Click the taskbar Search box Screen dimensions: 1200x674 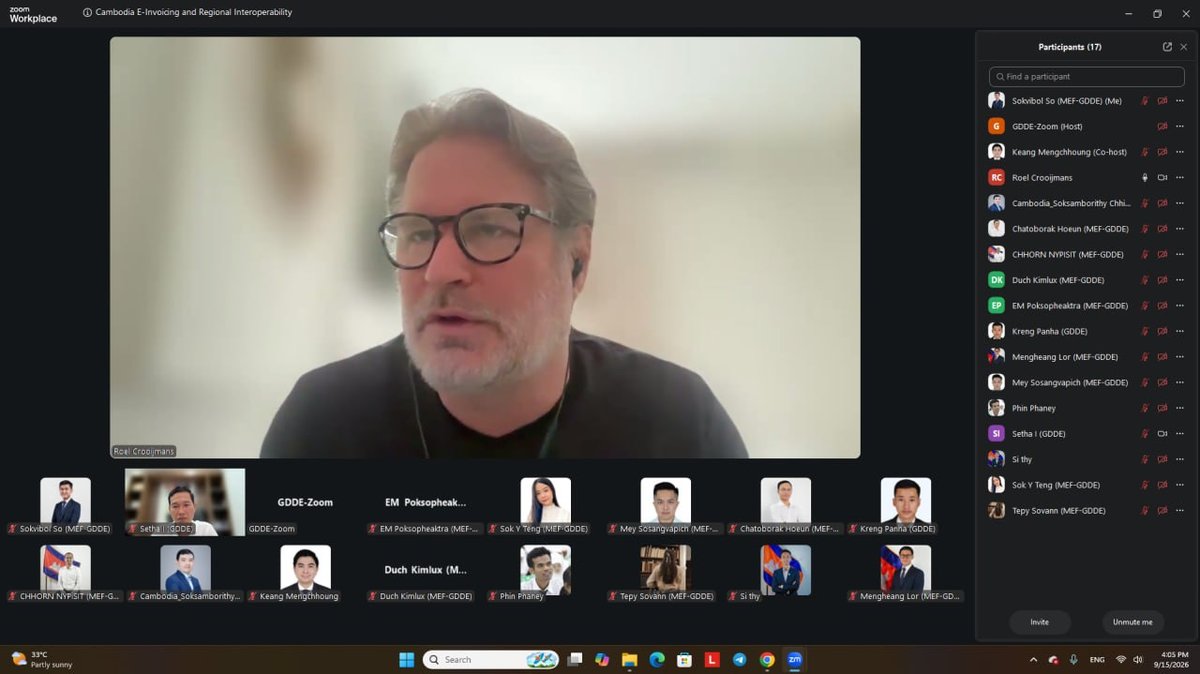(x=491, y=660)
